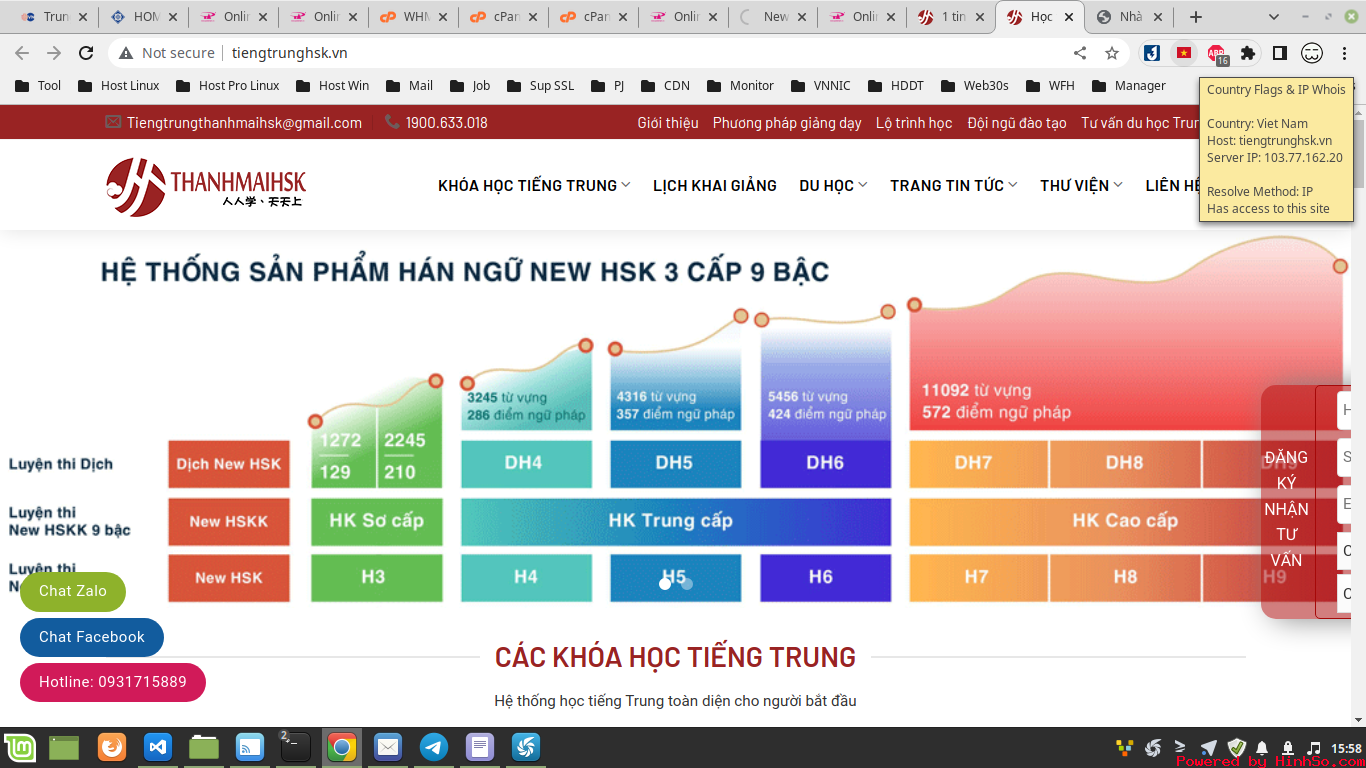1366x768 pixels.
Task: Open the ABP ad blocker extension
Action: [1216, 54]
